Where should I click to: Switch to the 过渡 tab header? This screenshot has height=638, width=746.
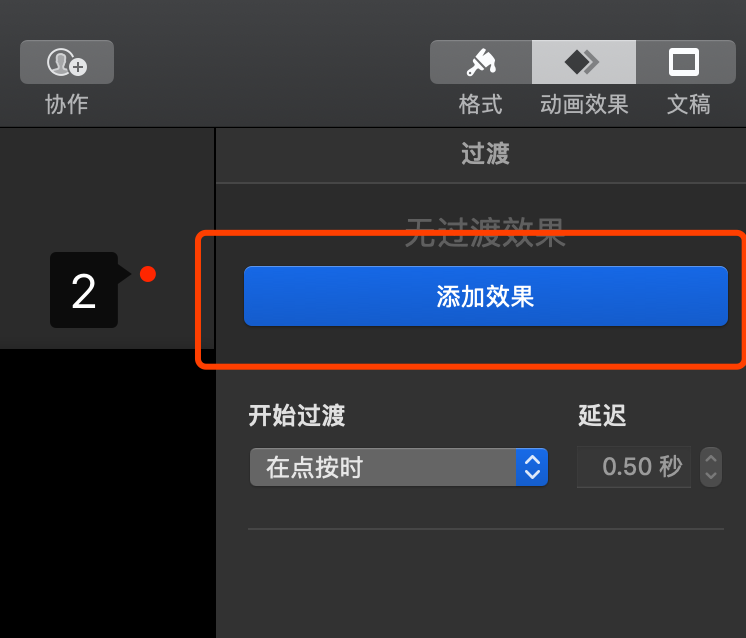485,154
